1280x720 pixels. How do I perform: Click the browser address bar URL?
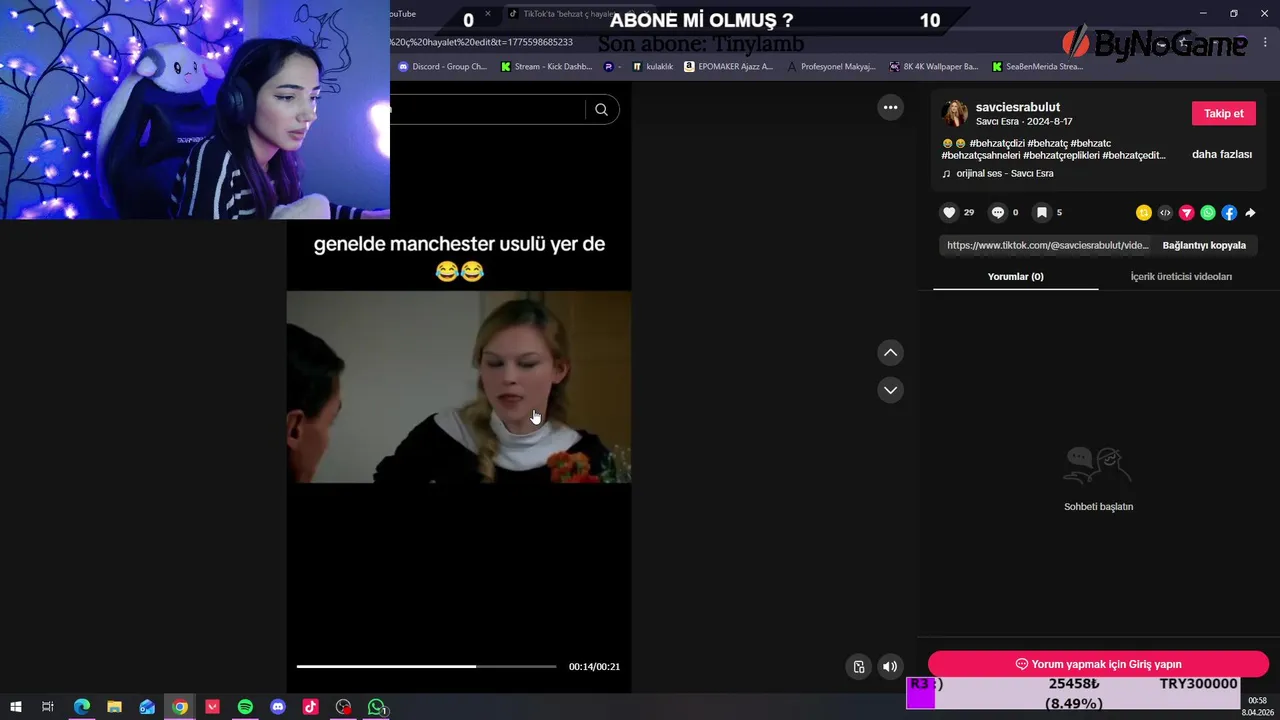tap(482, 42)
